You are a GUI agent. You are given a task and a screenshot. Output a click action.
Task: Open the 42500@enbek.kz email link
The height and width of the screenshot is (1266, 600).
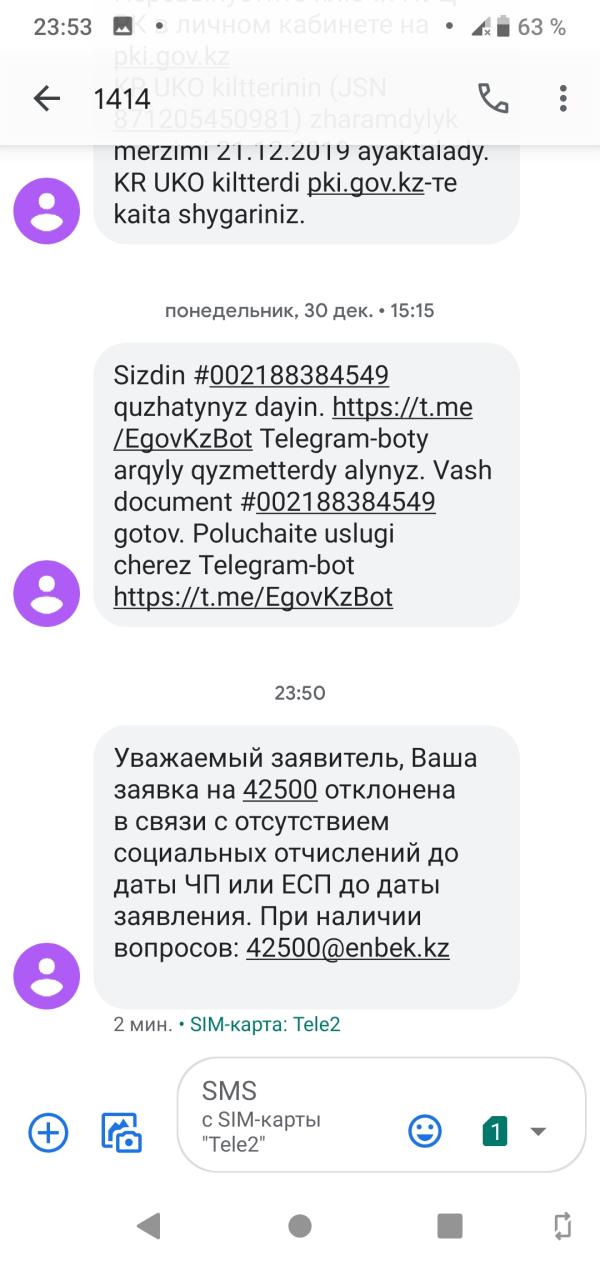(347, 948)
